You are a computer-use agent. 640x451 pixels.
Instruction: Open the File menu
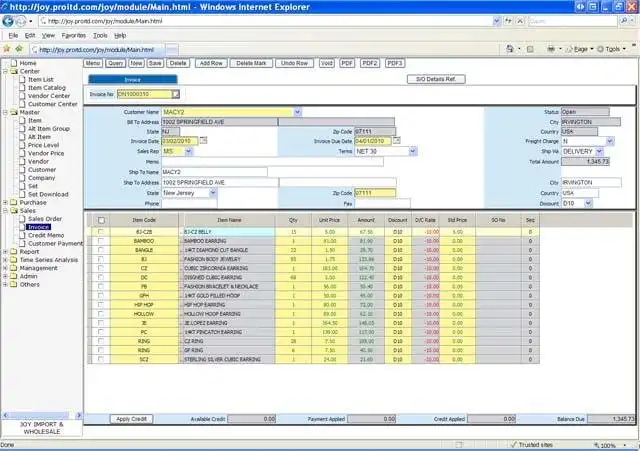click(13, 36)
